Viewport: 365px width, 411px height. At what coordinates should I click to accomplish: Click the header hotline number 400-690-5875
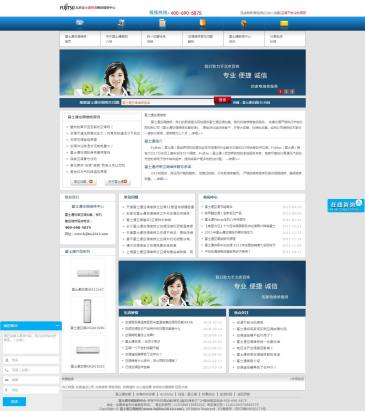coord(186,13)
